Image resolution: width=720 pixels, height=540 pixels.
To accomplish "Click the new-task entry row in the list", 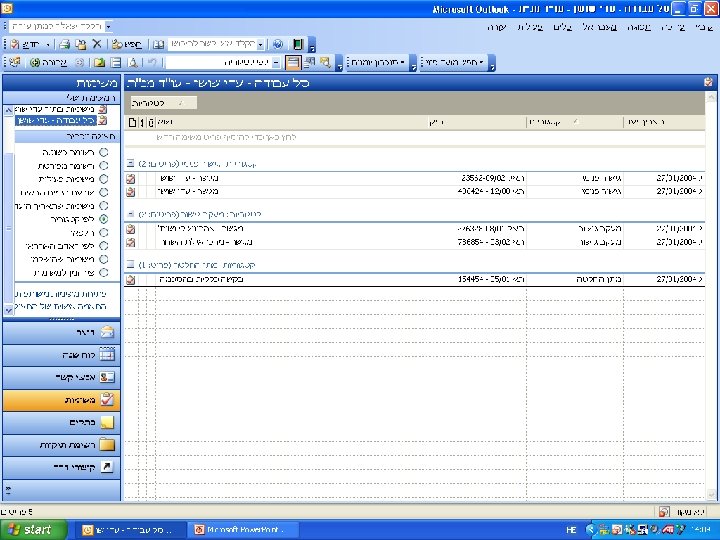I will (414, 137).
